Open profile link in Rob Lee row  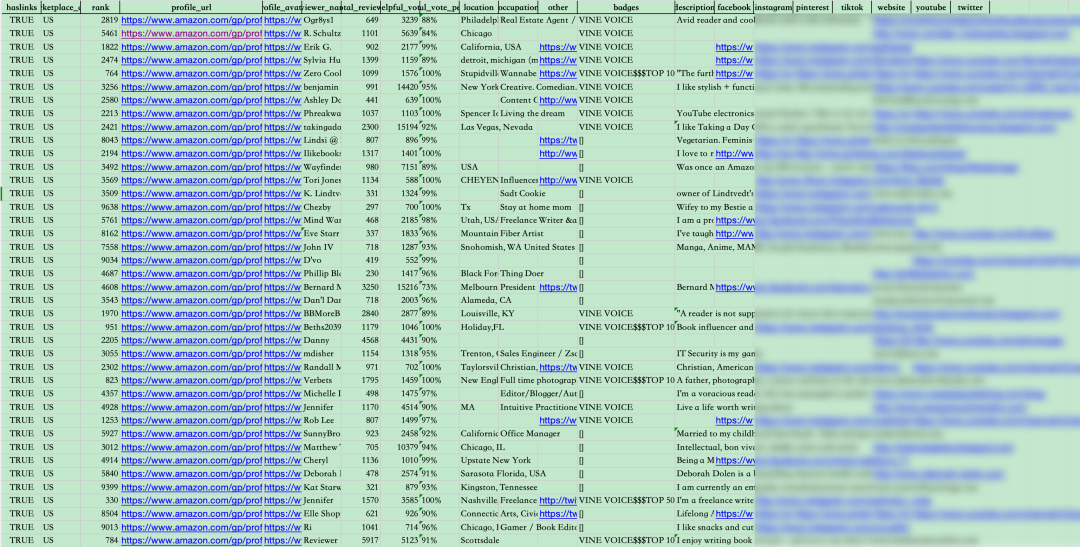click(x=191, y=420)
